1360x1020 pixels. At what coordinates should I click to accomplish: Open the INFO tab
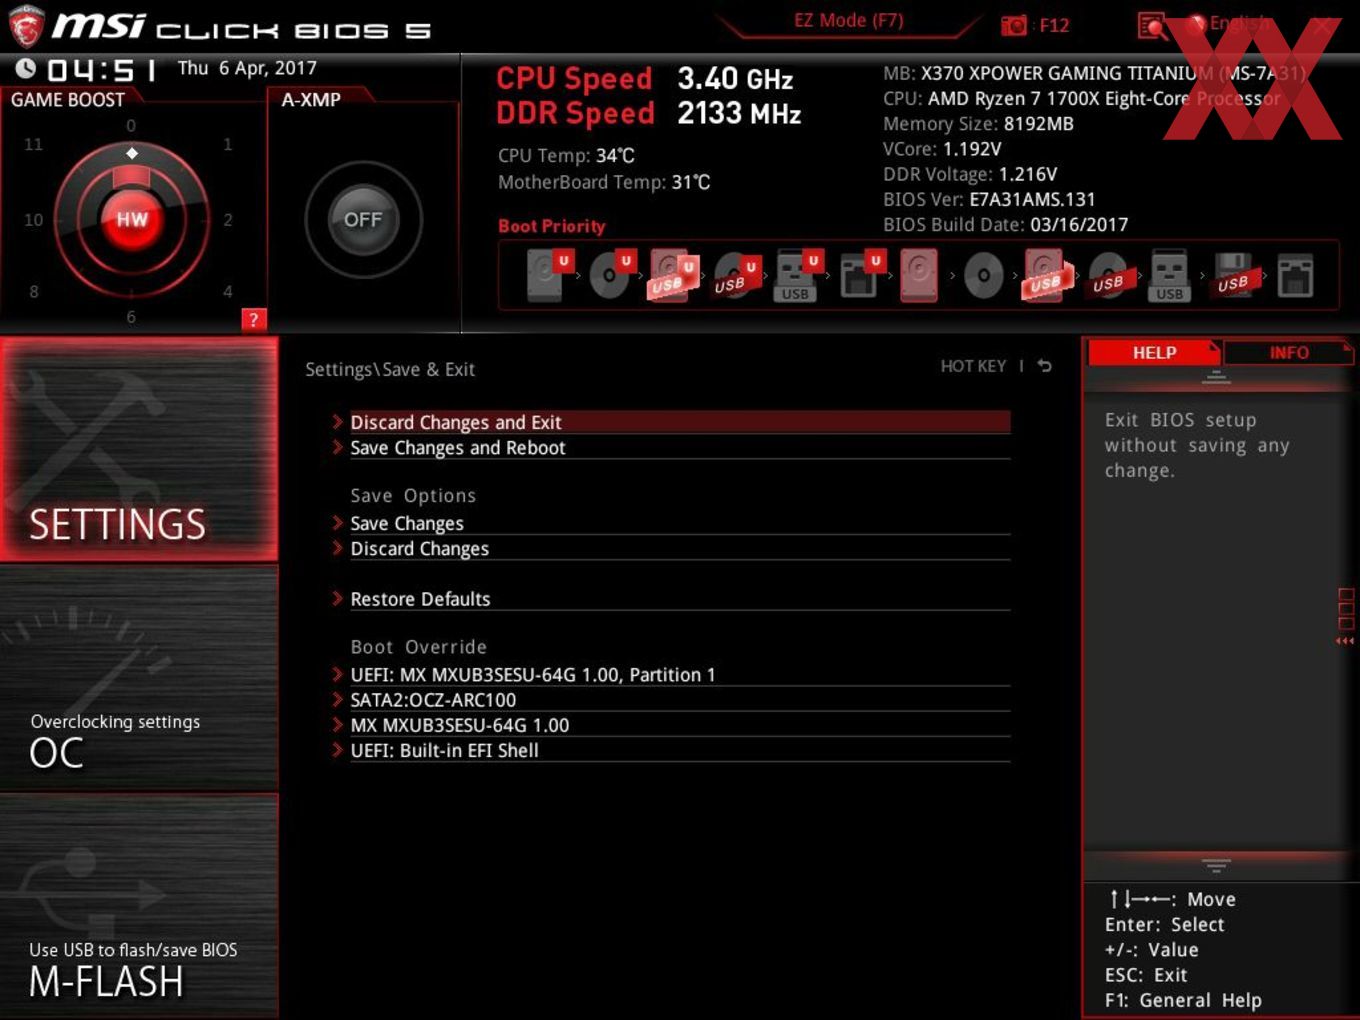(x=1288, y=352)
